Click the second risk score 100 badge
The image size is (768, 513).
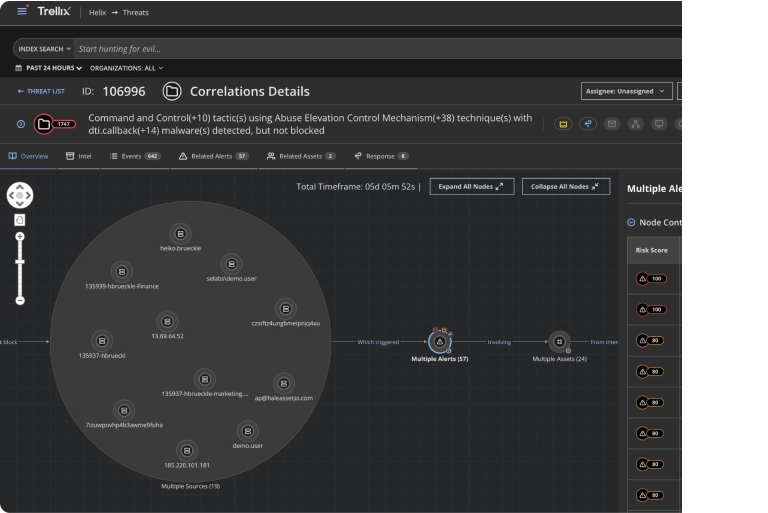point(651,310)
